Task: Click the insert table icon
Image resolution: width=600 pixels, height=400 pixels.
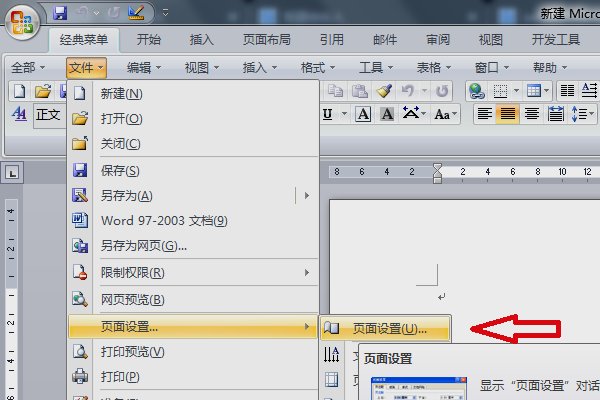Action: (x=533, y=91)
